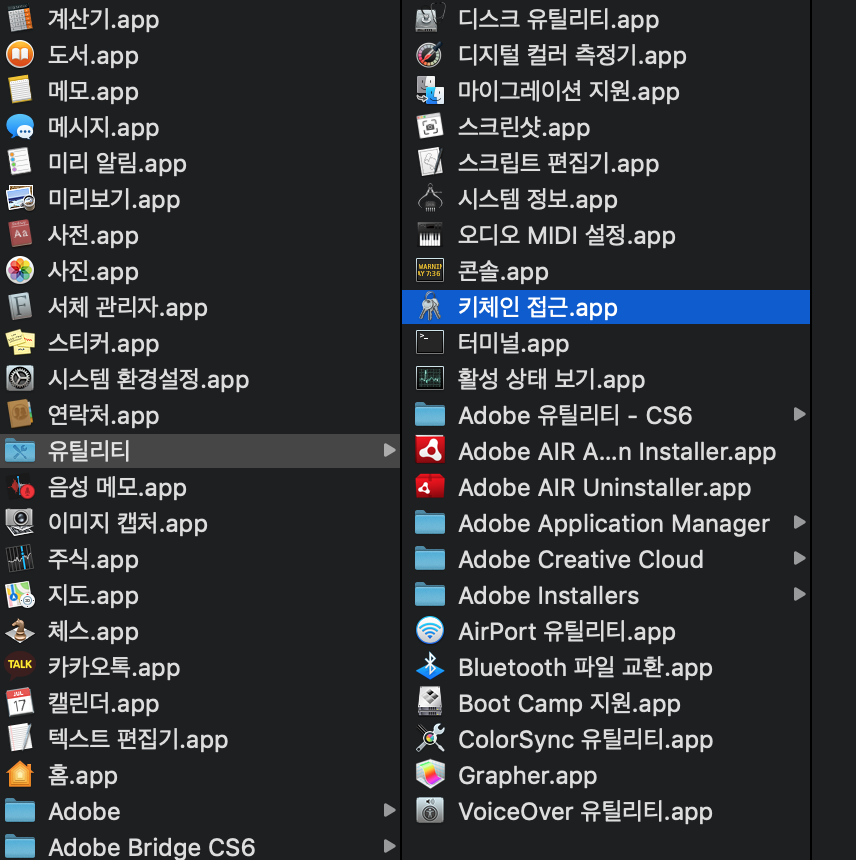856x860 pixels.
Task: Select the Contacts (연락처.app) icon
Action: 20,415
